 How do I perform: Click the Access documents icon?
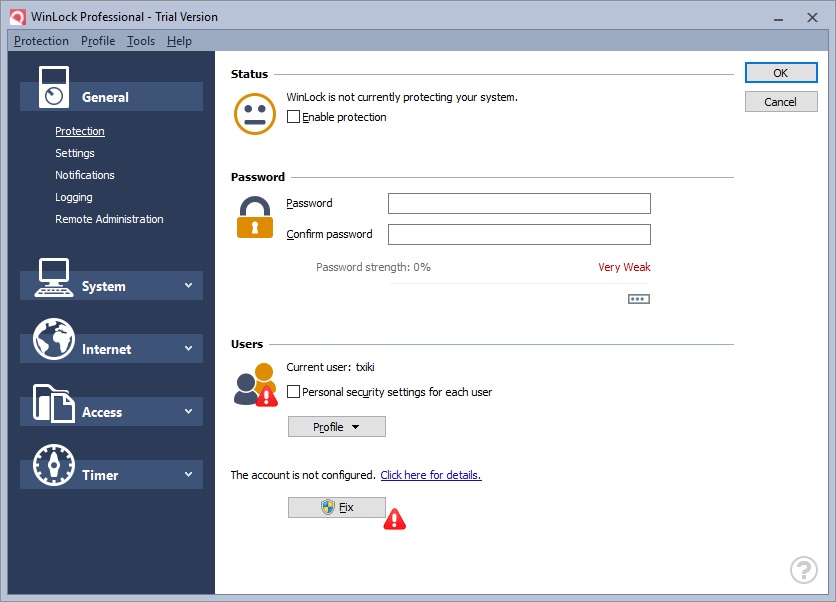coord(53,403)
